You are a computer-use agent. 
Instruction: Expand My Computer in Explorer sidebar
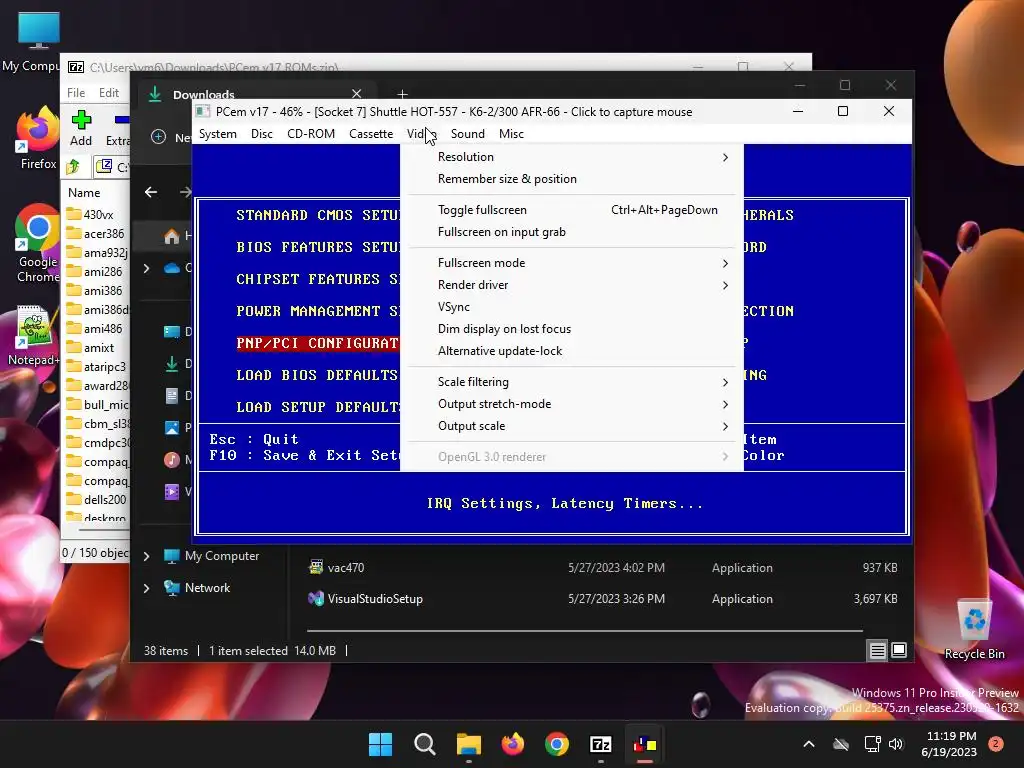pos(146,556)
